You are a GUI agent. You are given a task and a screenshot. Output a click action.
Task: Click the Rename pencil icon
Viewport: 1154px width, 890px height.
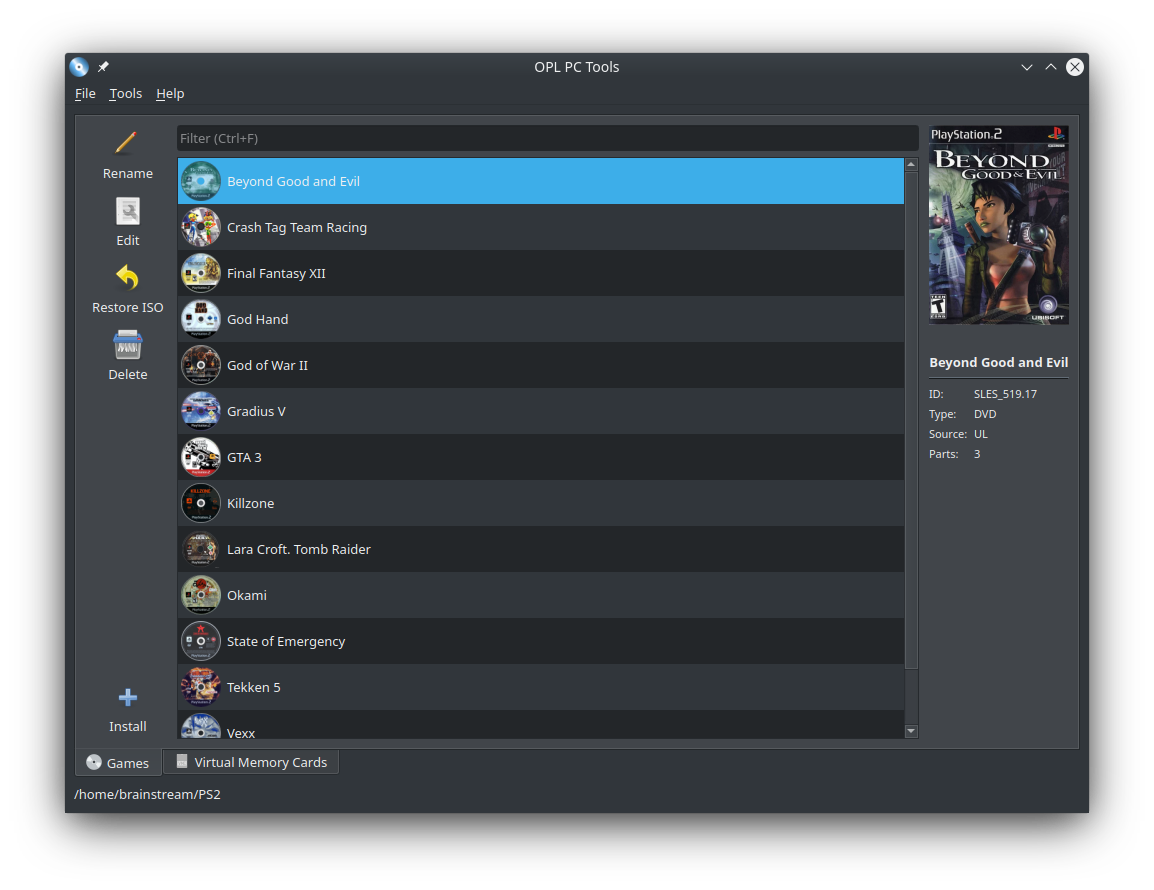[127, 143]
